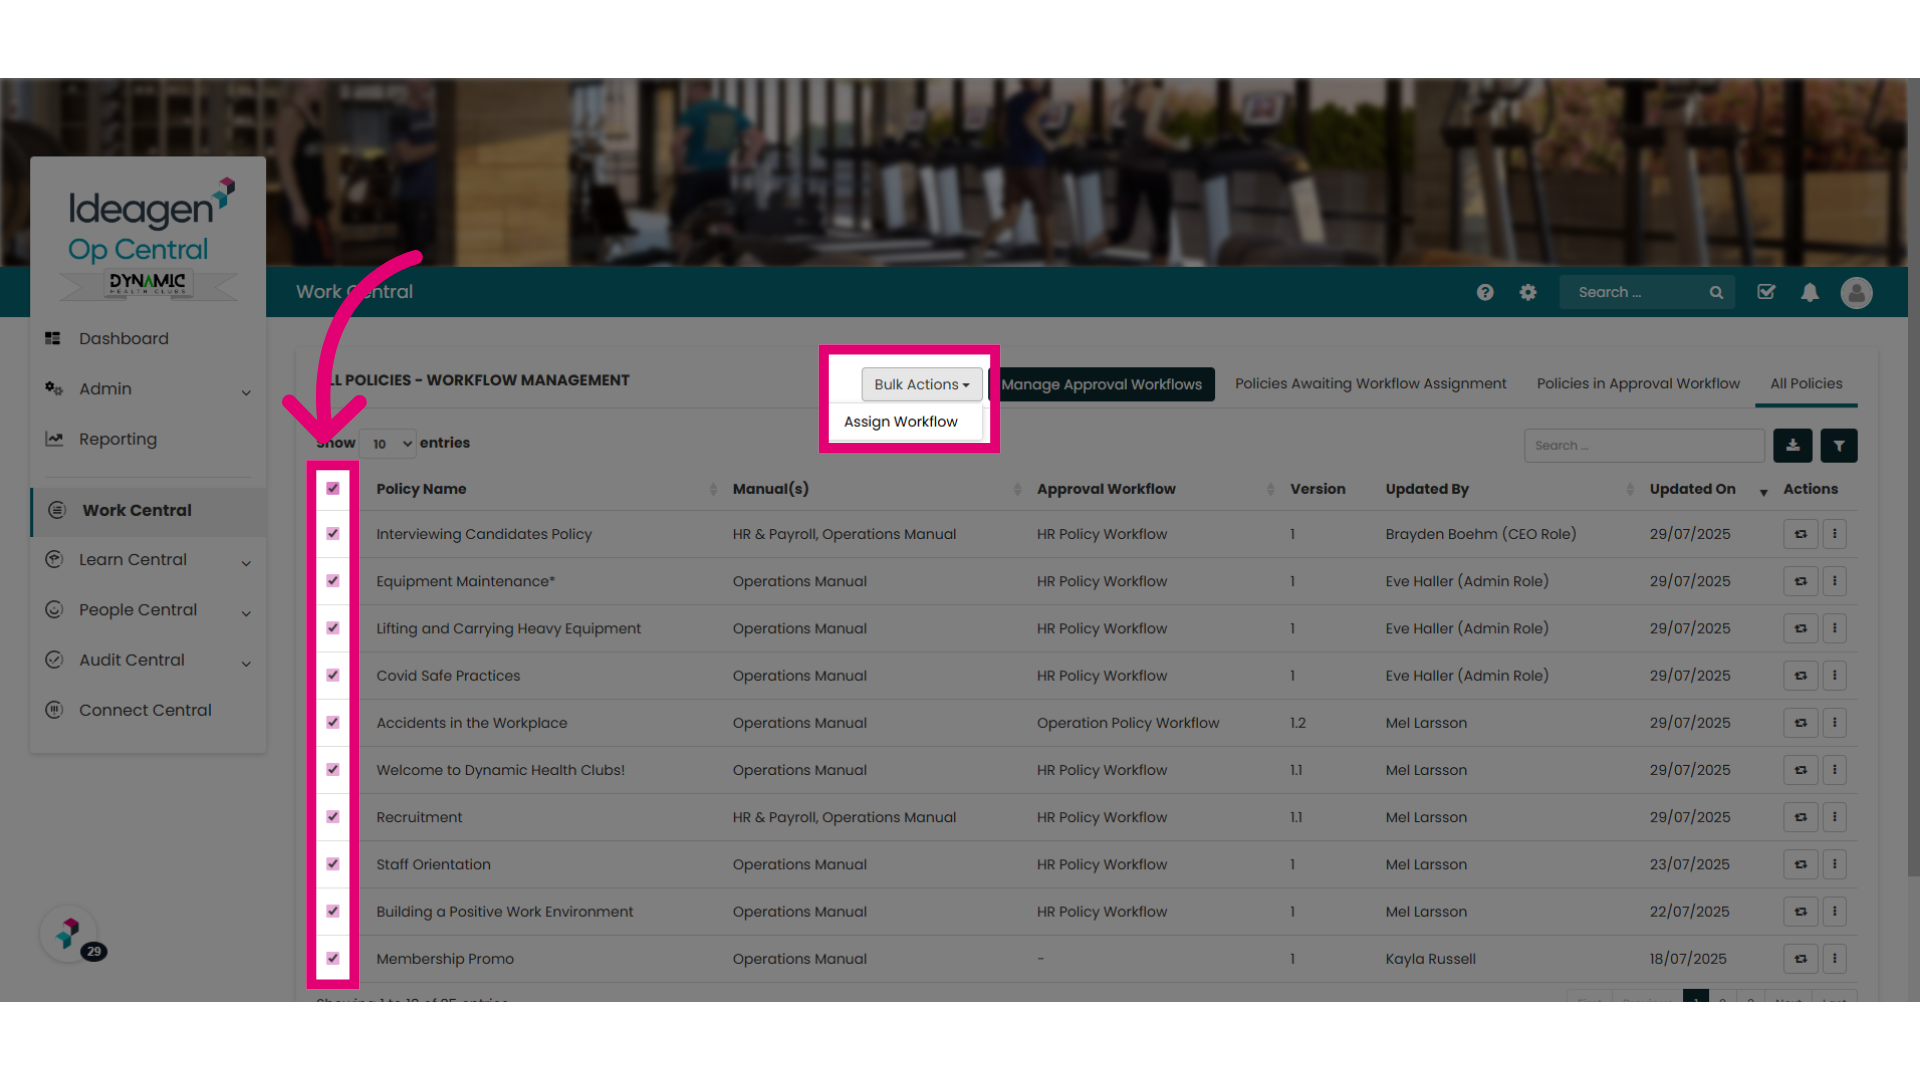The height and width of the screenshot is (1080, 1920).
Task: Click the filter funnel icon button
Action: point(1839,445)
